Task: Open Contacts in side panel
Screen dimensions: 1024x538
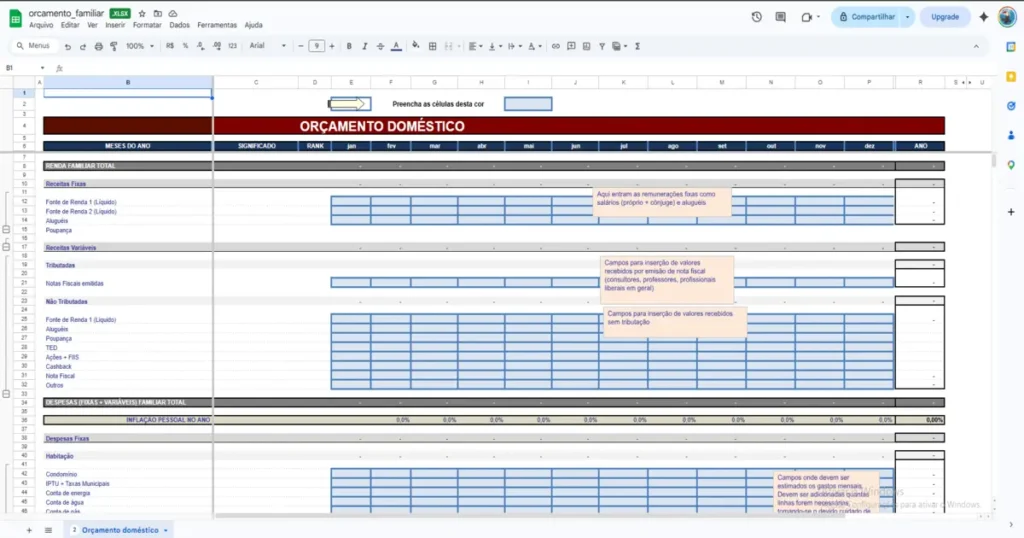Action: point(1011,135)
